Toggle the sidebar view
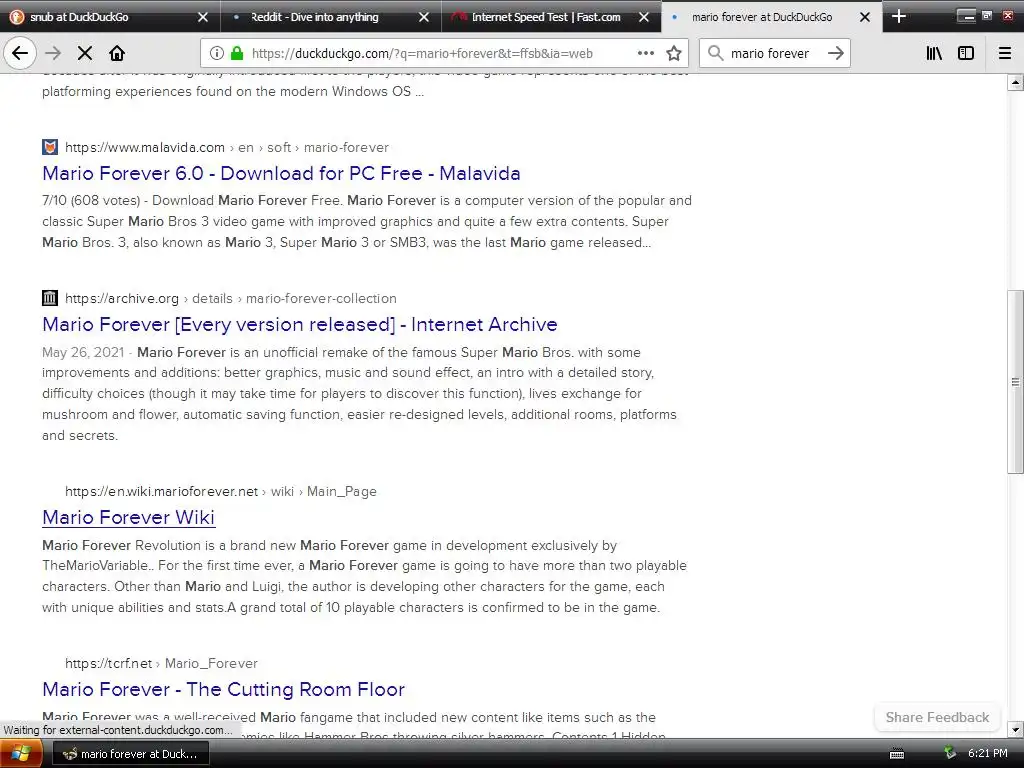 pos(966,54)
